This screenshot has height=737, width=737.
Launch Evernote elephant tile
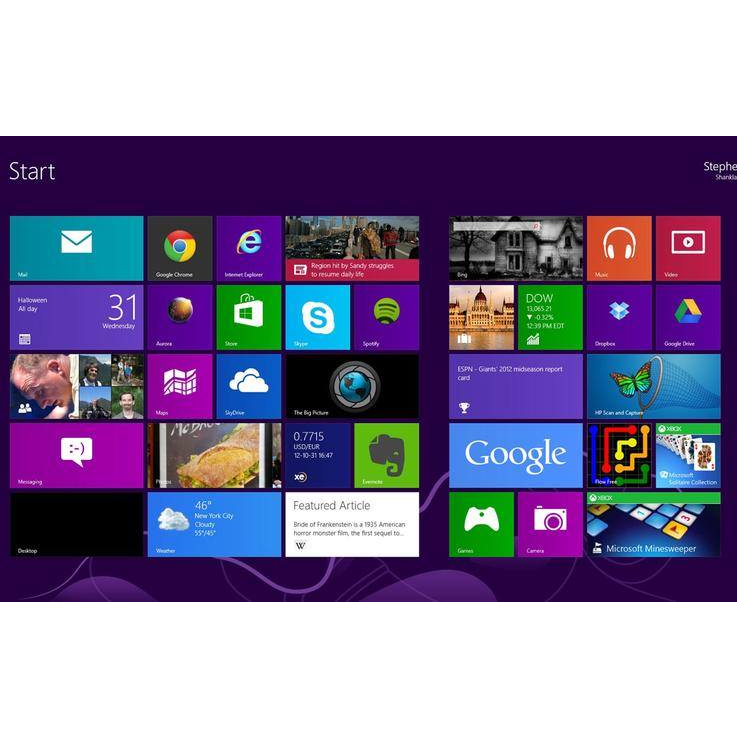coord(386,455)
